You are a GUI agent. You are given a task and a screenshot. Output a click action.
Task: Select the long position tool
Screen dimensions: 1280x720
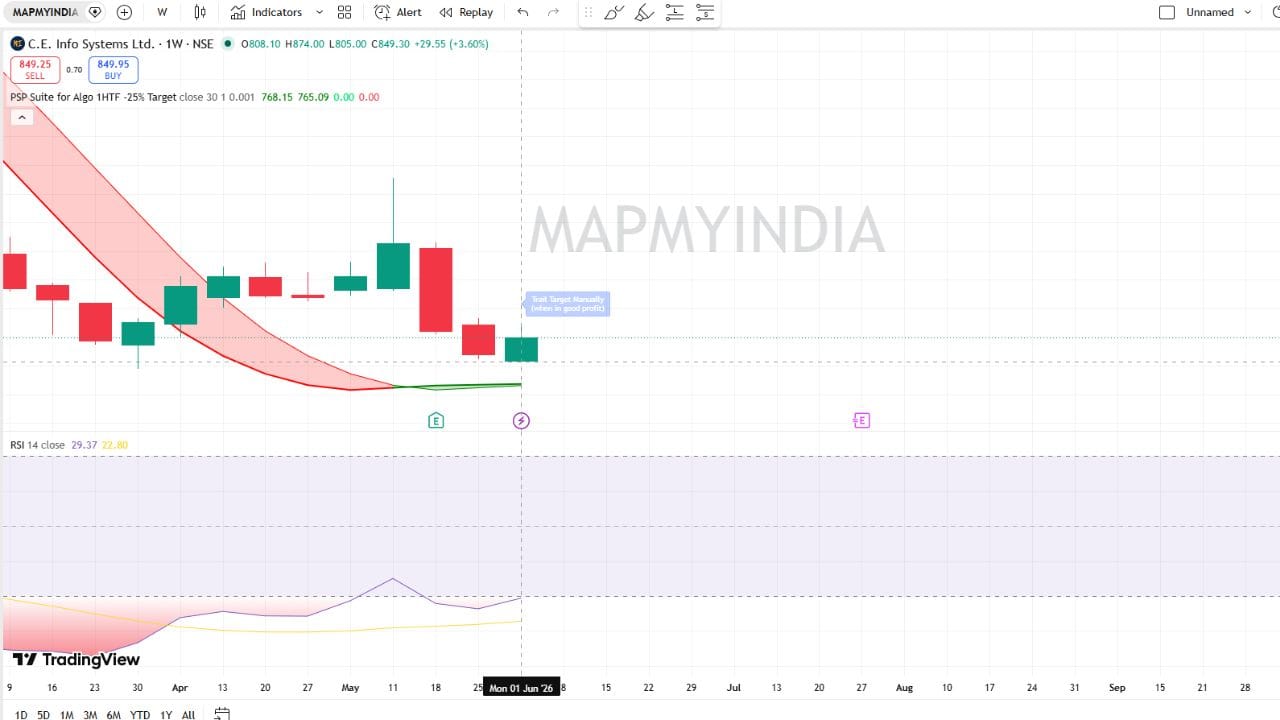(x=675, y=12)
